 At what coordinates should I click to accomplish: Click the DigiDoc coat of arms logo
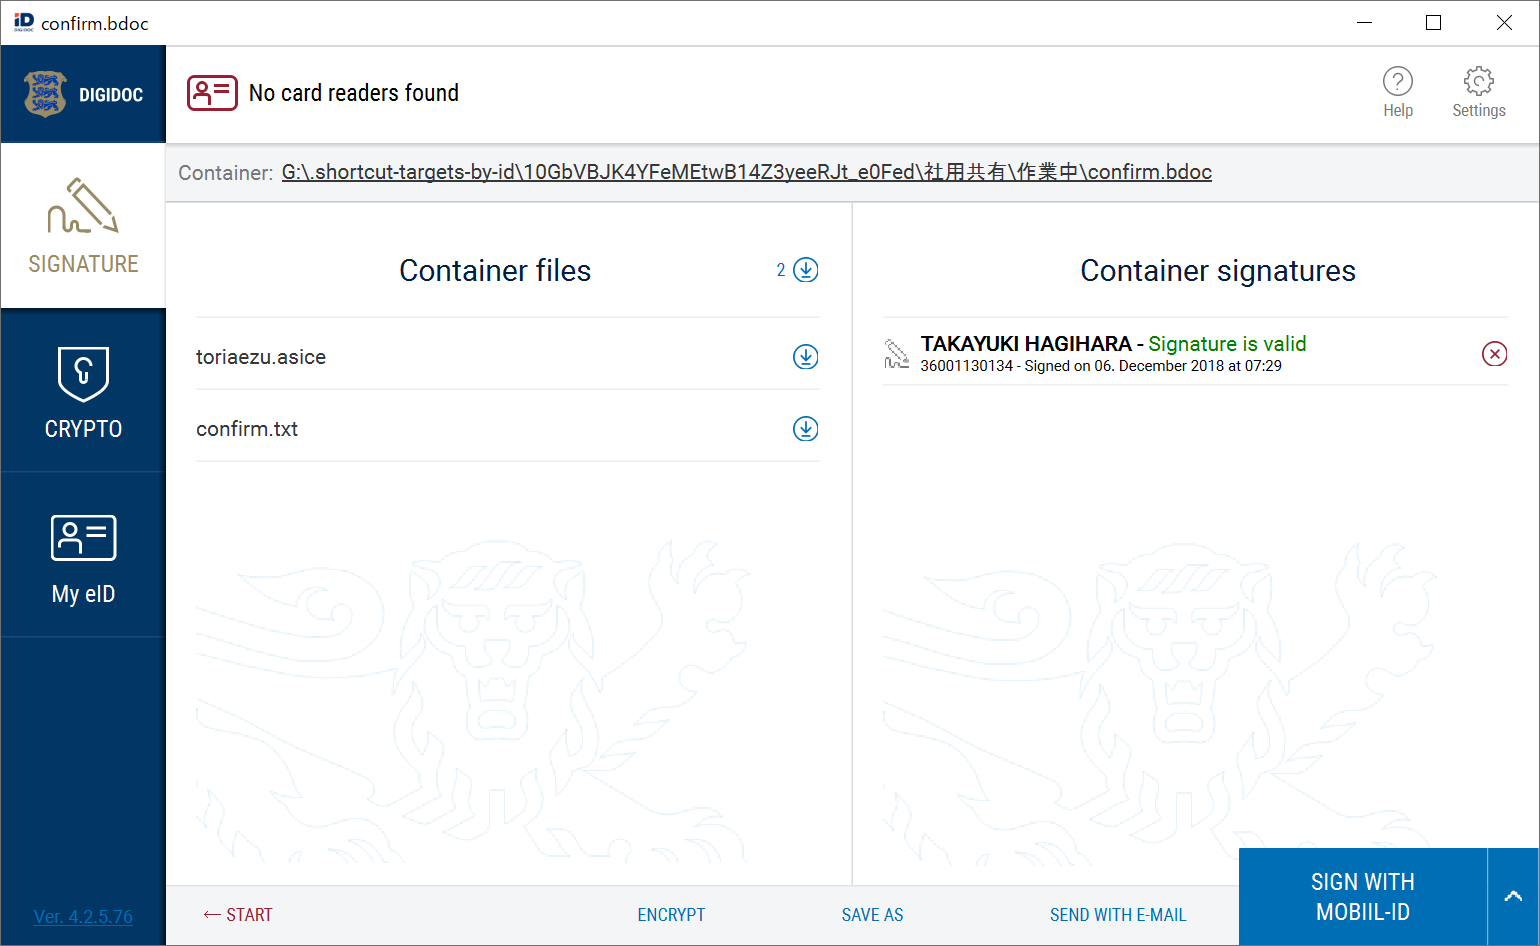tap(45, 94)
